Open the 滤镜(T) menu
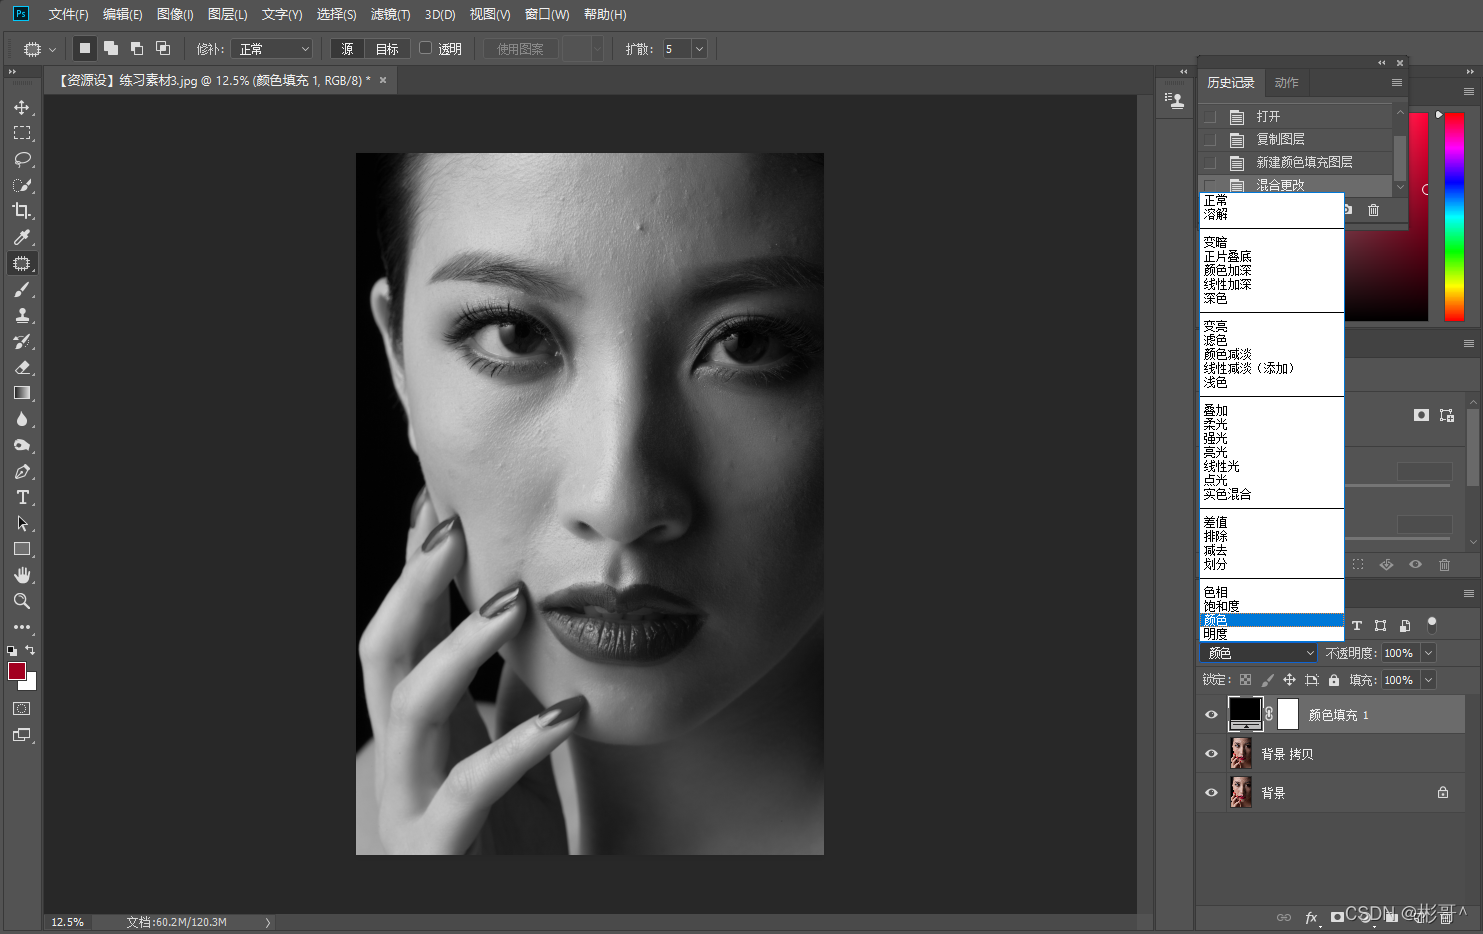The image size is (1483, 934). click(390, 14)
